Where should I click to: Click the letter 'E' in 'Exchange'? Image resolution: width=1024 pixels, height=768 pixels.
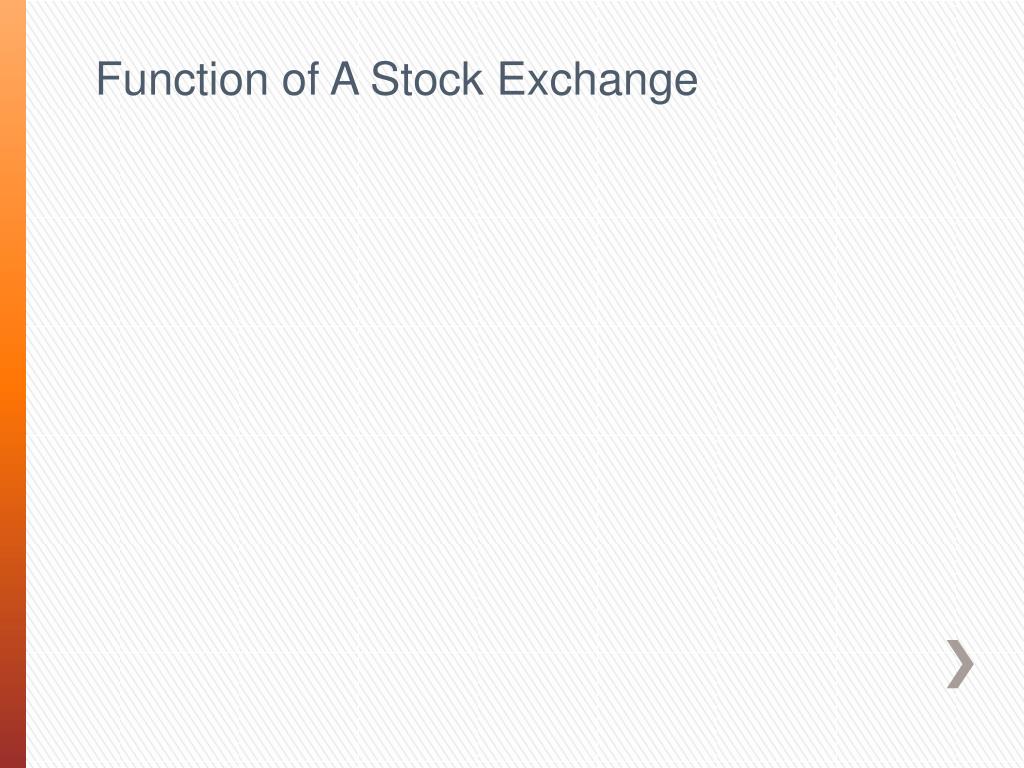511,79
